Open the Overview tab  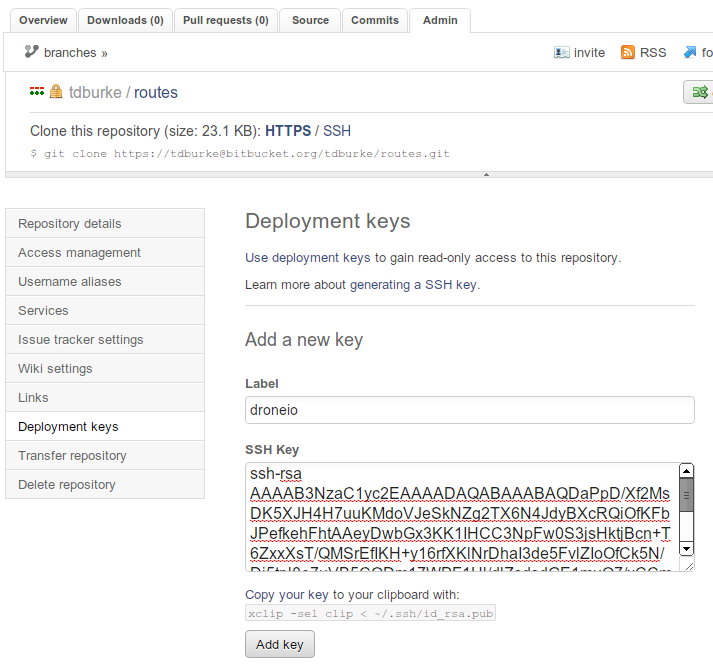tap(44, 20)
